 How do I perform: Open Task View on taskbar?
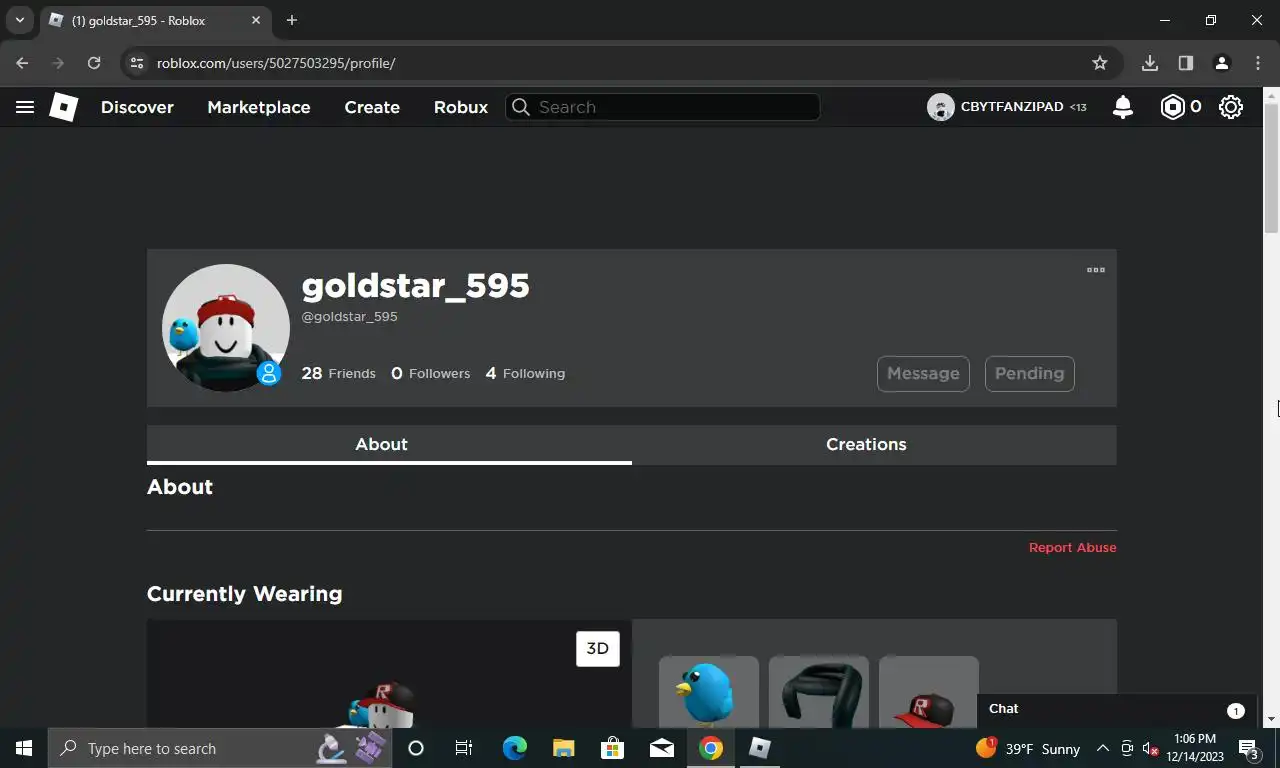tap(464, 748)
